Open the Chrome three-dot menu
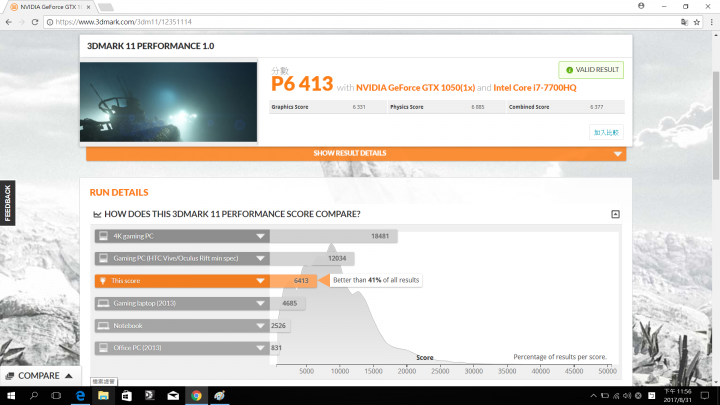 pos(712,22)
